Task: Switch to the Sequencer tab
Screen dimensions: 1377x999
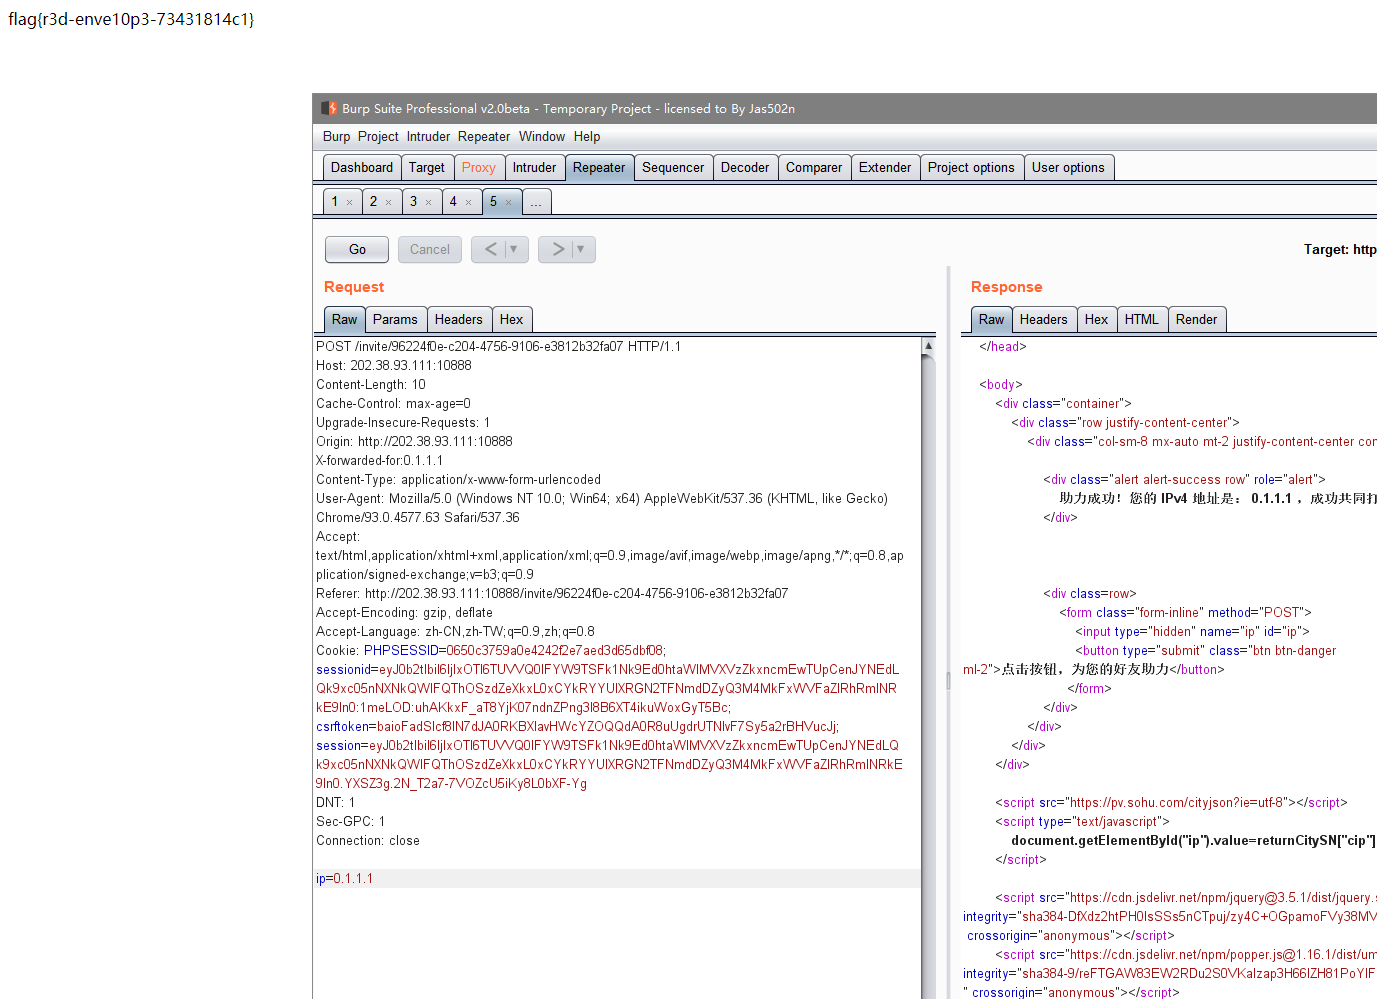Action: coord(673,167)
